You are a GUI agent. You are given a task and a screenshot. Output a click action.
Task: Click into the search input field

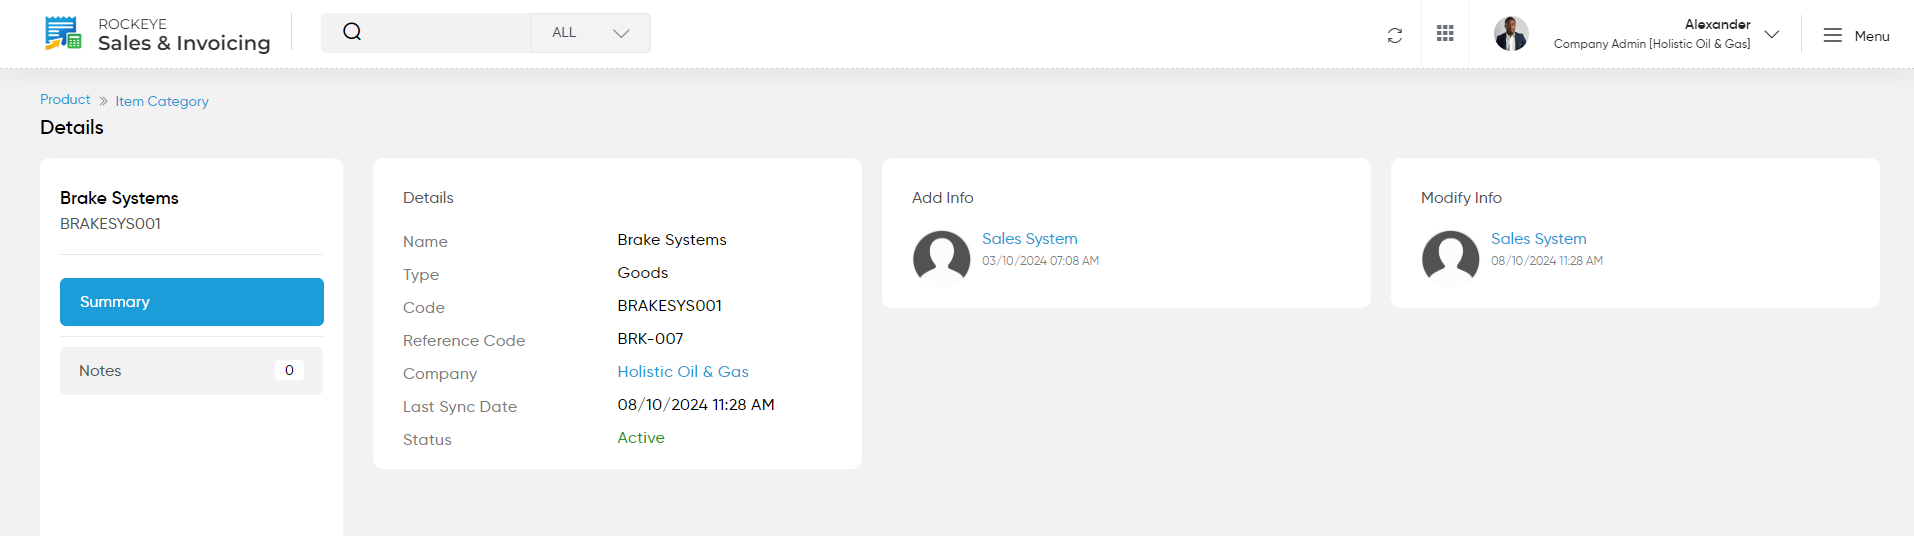pos(447,33)
